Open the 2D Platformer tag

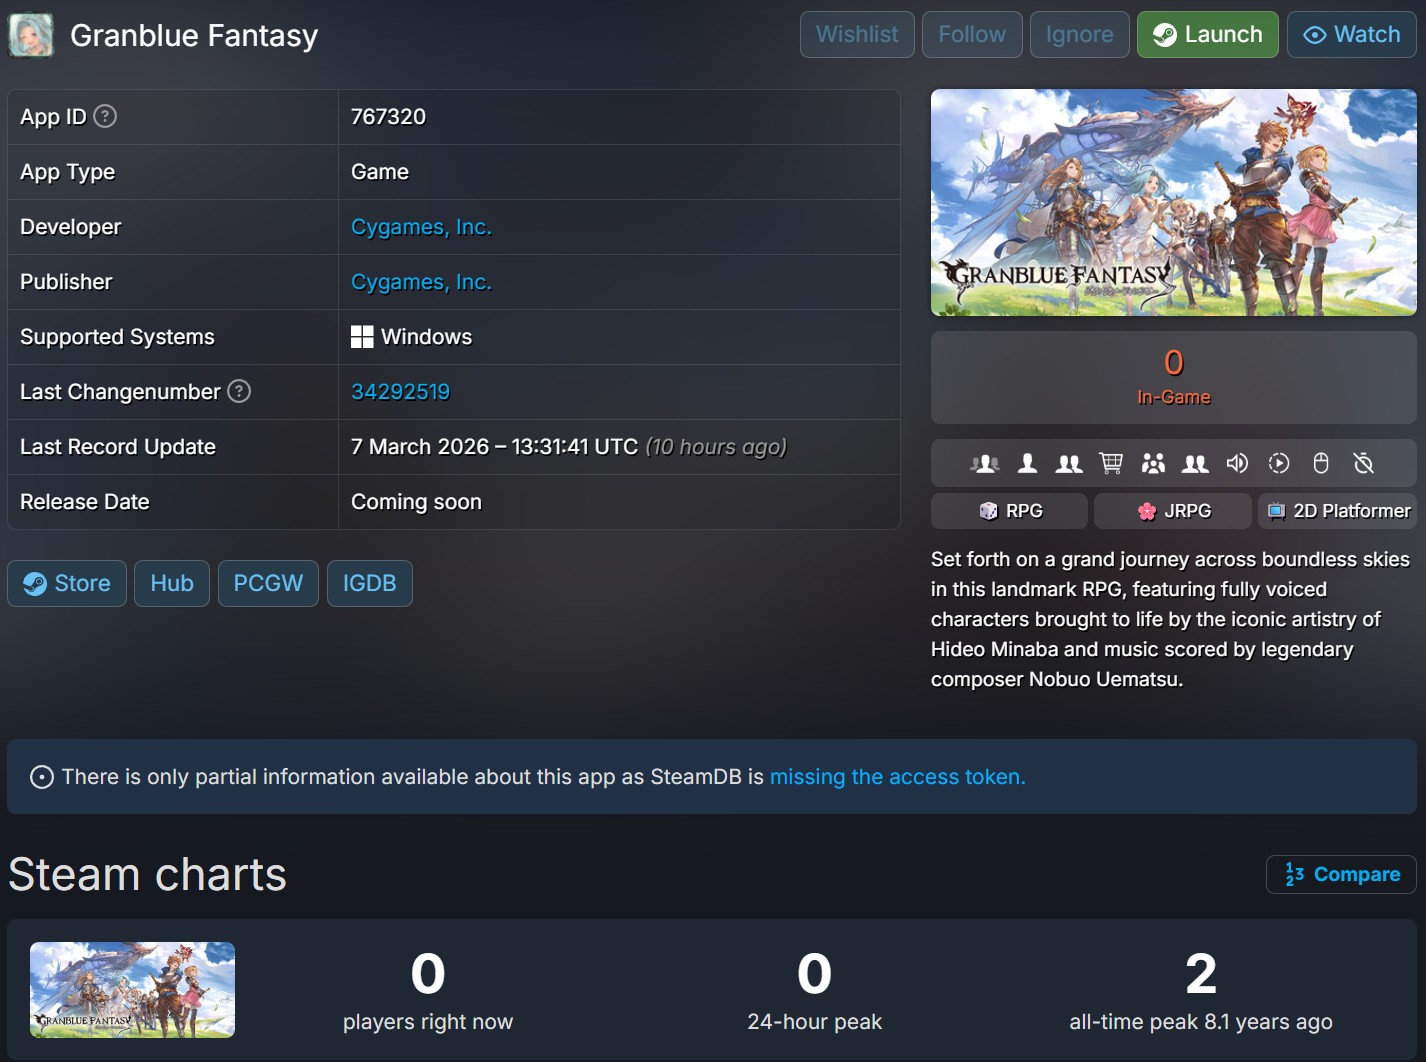(1337, 511)
